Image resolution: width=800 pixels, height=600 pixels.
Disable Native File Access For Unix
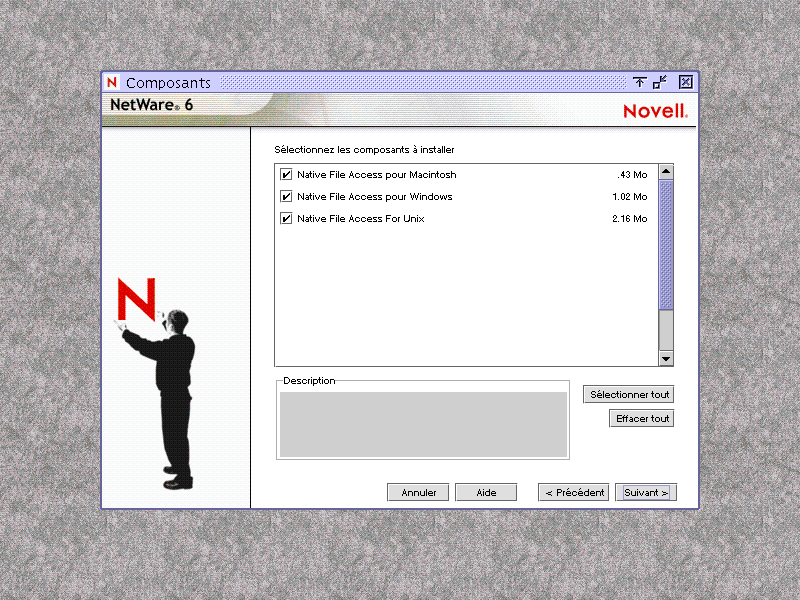(x=286, y=218)
